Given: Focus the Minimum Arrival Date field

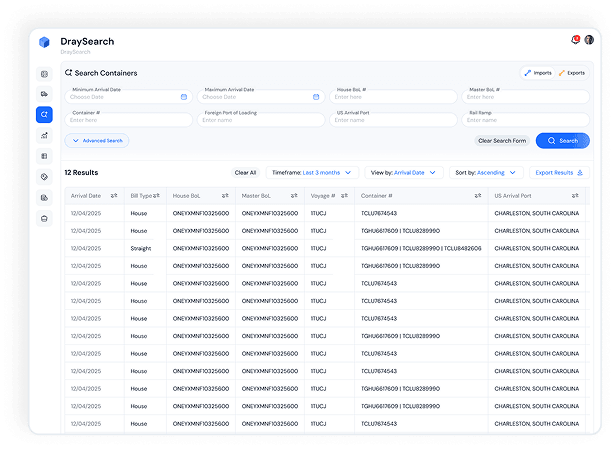Looking at the screenshot, I should [x=129, y=97].
